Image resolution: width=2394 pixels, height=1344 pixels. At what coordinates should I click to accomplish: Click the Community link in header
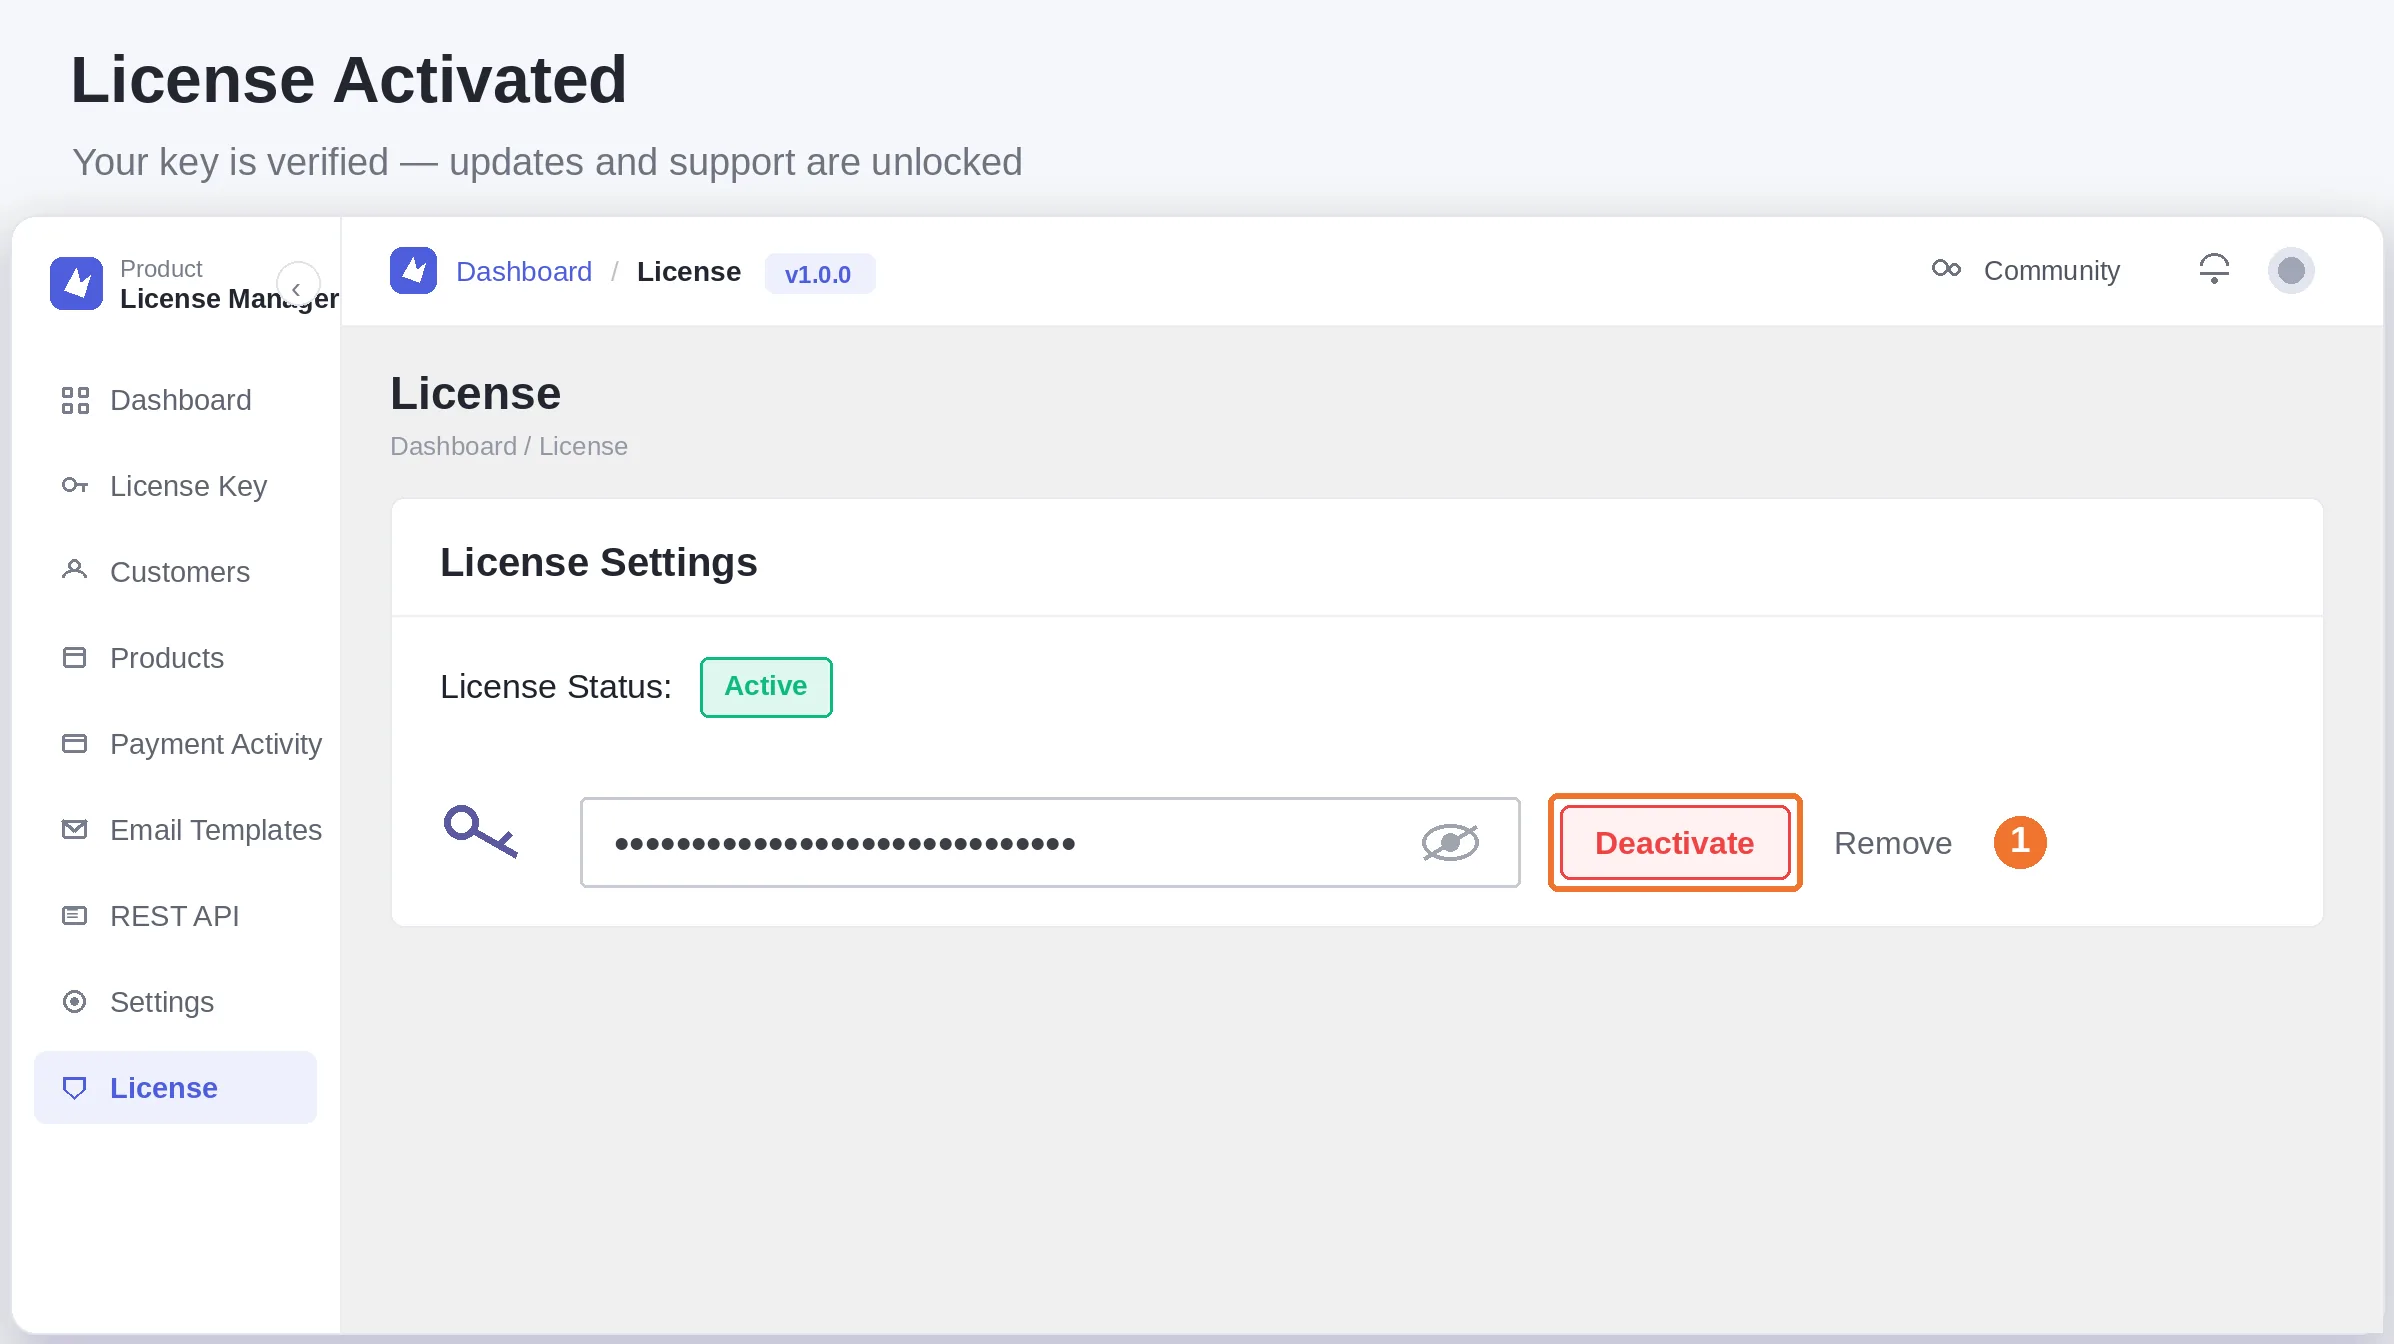coord(2051,271)
